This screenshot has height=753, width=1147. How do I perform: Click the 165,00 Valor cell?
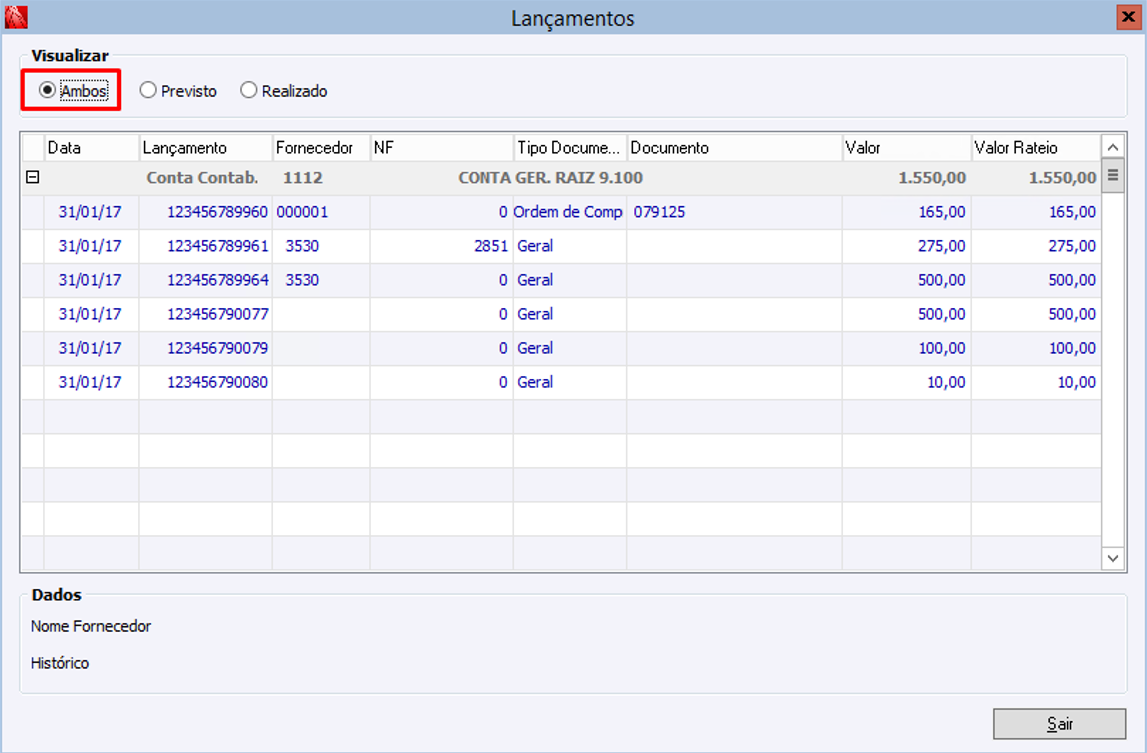[906, 212]
